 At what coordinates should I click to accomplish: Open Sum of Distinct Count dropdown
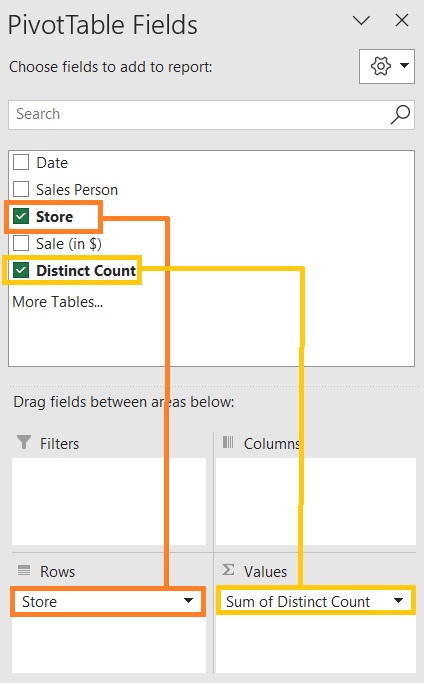point(398,601)
